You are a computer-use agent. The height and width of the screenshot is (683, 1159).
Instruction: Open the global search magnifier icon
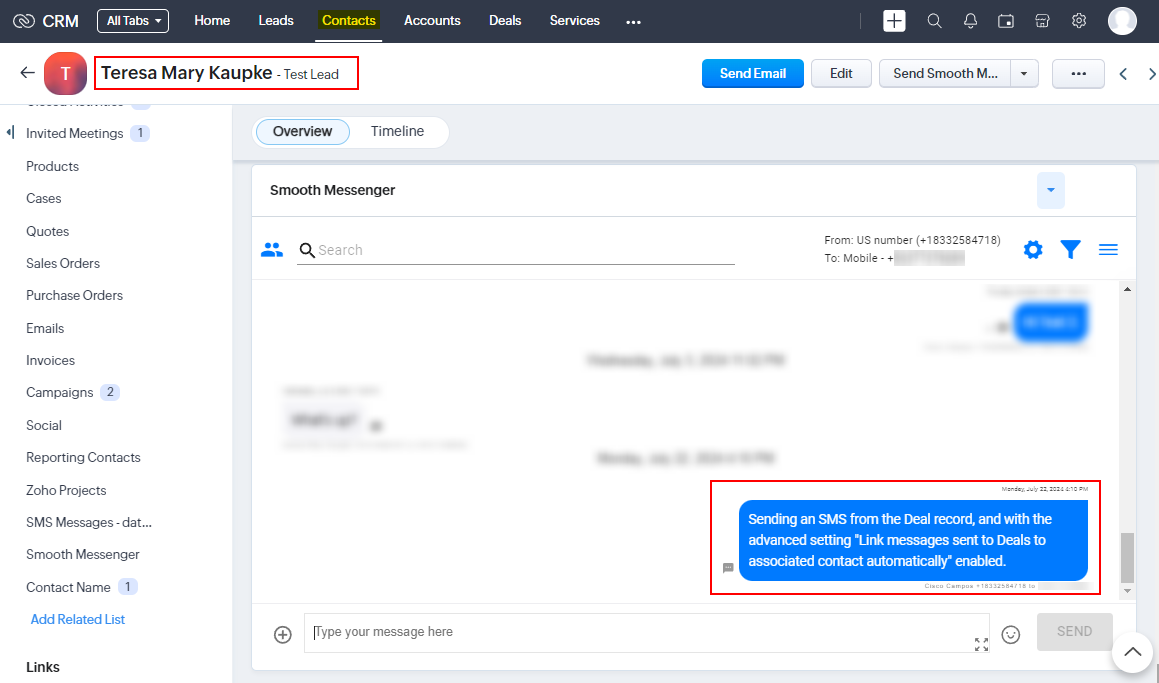[x=934, y=21]
